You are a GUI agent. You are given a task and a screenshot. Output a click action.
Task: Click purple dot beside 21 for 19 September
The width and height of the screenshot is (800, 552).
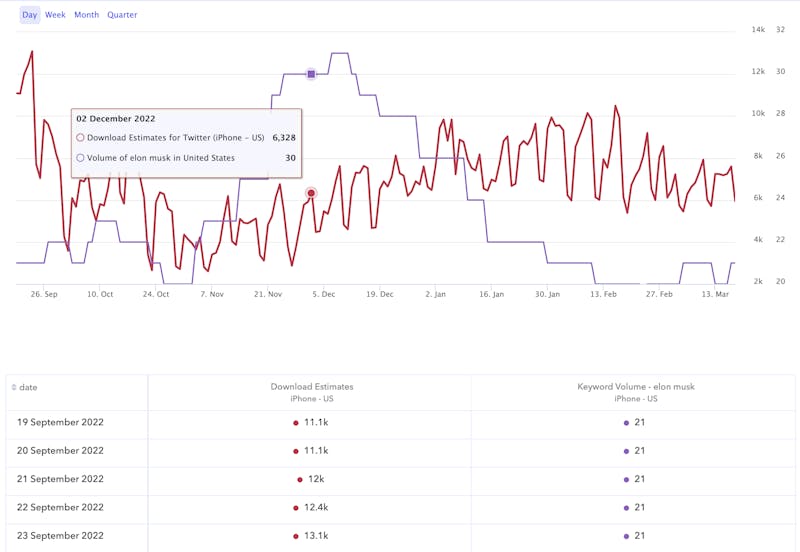click(x=626, y=423)
